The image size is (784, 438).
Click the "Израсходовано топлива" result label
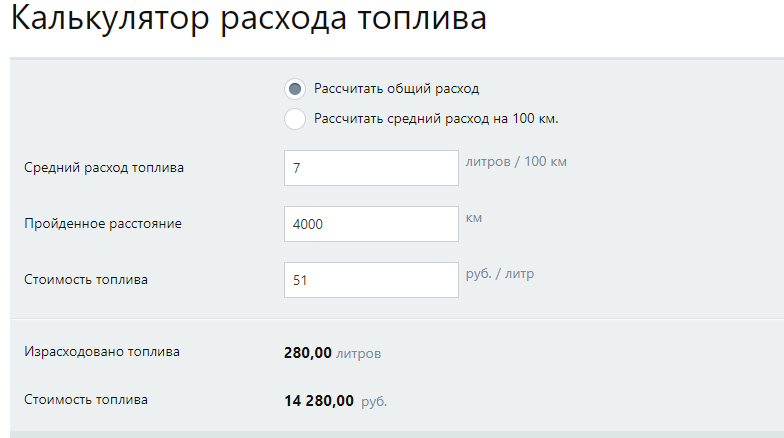coord(102,352)
